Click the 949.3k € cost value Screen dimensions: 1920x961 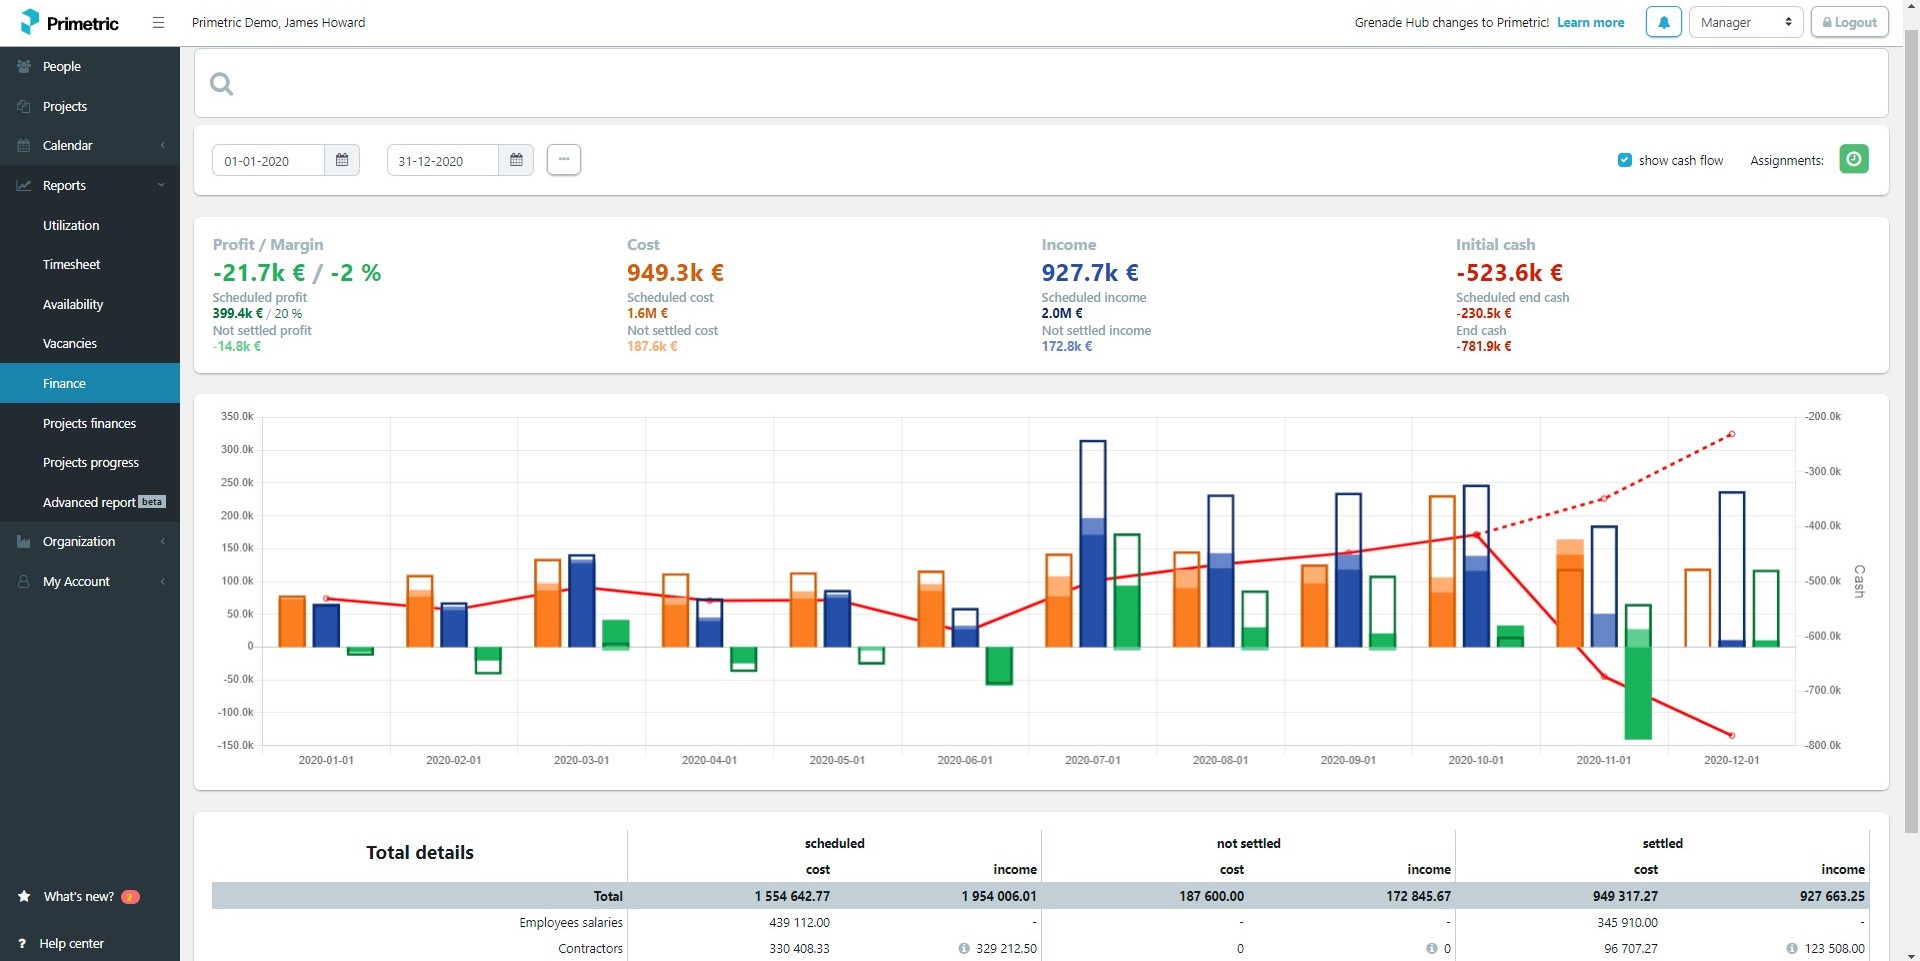675,272
